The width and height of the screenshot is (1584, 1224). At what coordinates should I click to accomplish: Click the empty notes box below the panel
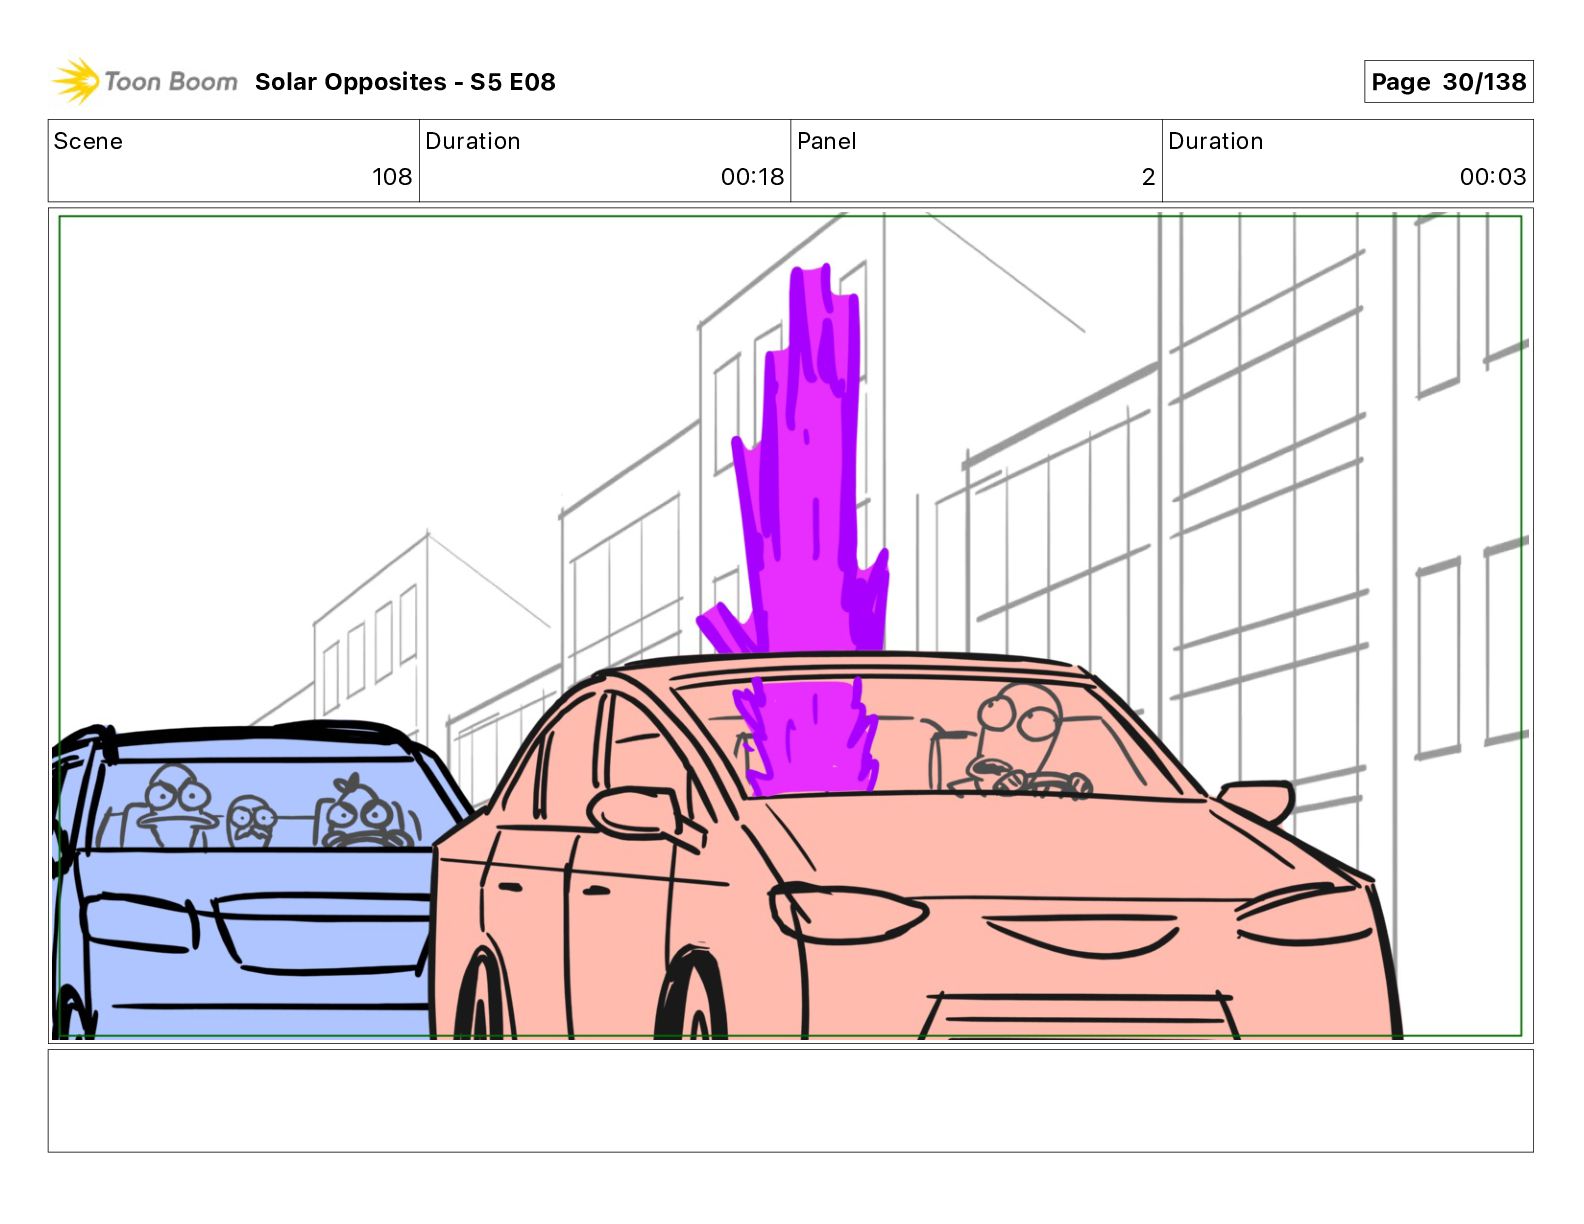tap(790, 1101)
